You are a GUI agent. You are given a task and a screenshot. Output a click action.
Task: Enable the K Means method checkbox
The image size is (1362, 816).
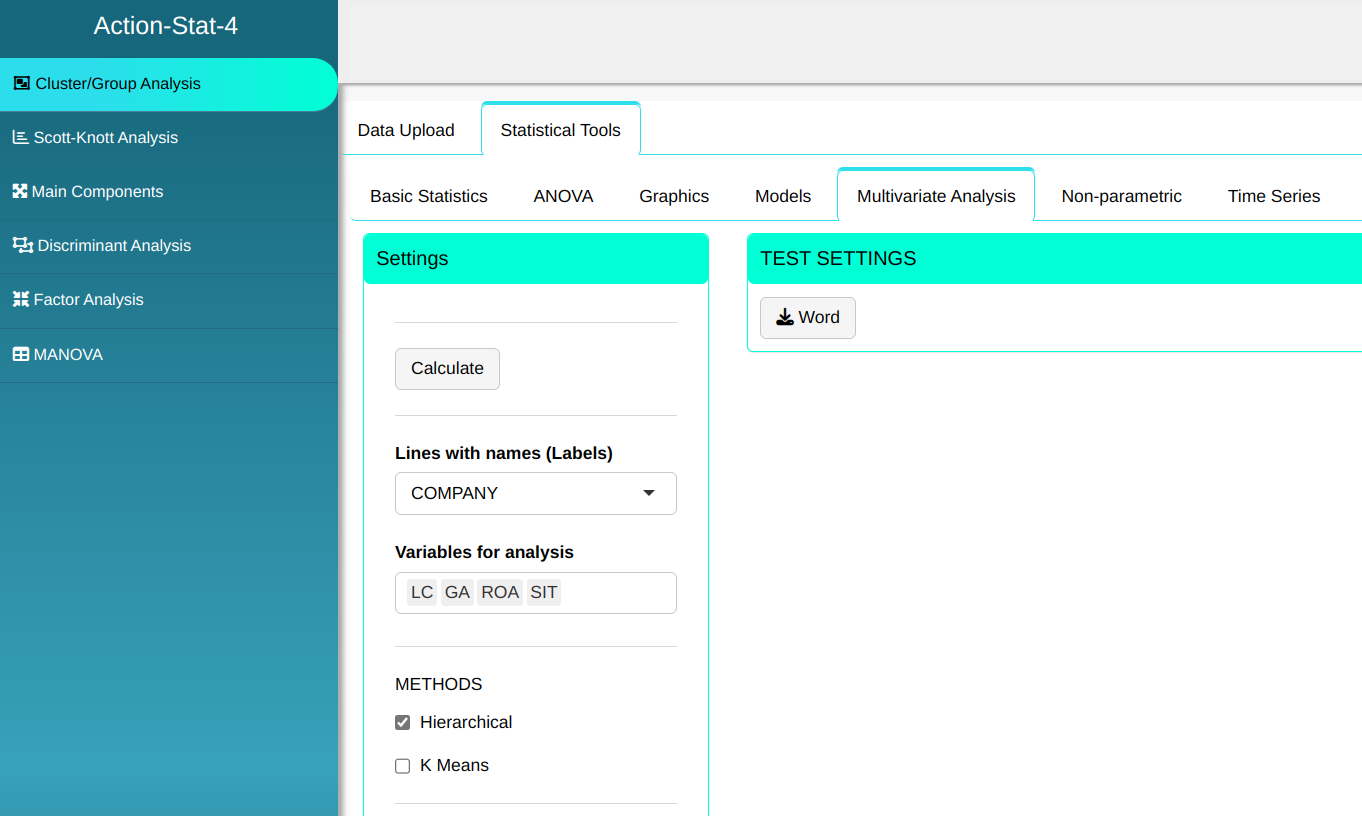tap(403, 766)
